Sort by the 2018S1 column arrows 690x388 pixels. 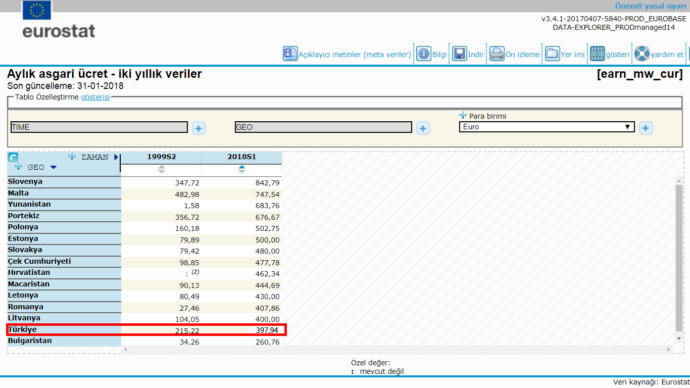tap(242, 169)
